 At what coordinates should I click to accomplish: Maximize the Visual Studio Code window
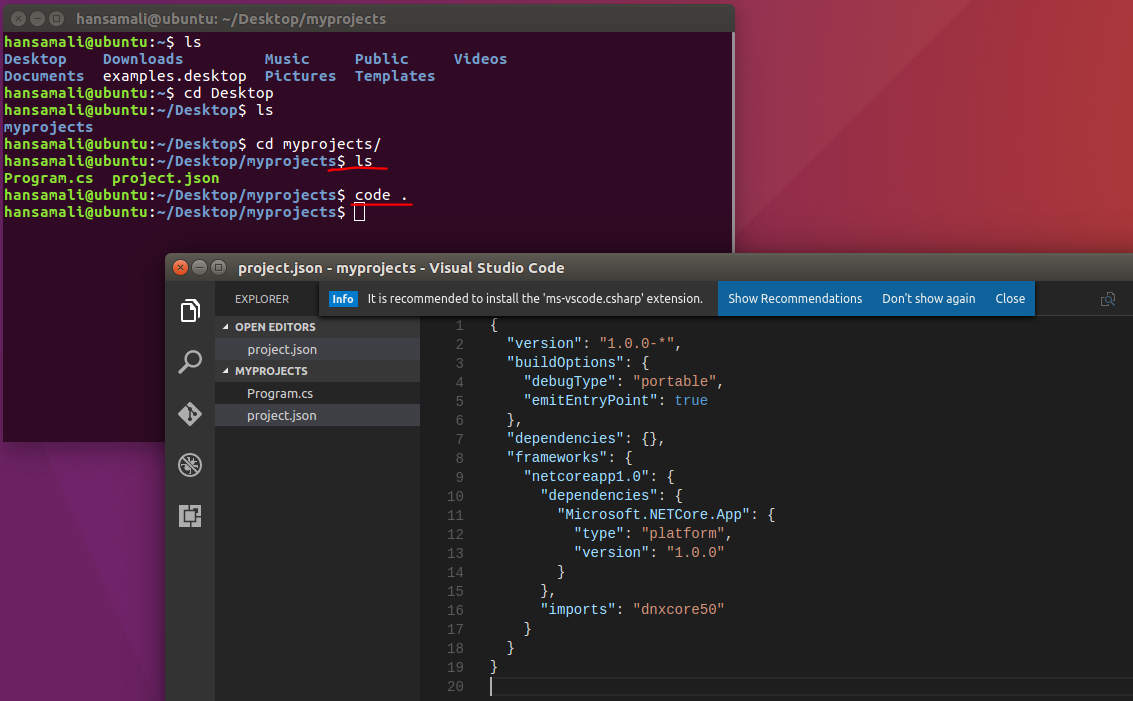(219, 267)
